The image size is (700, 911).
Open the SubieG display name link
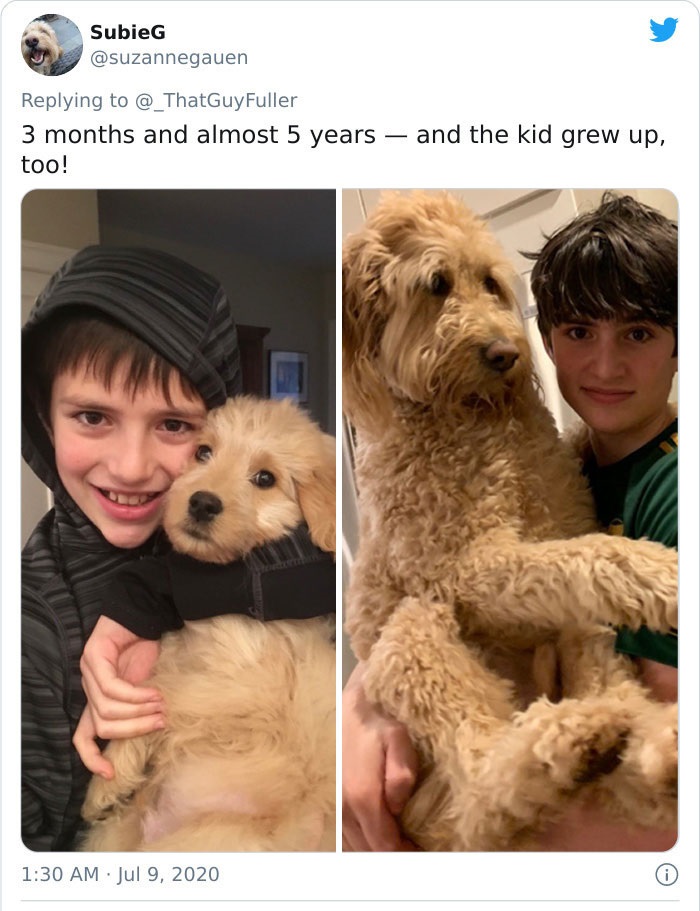(x=128, y=32)
